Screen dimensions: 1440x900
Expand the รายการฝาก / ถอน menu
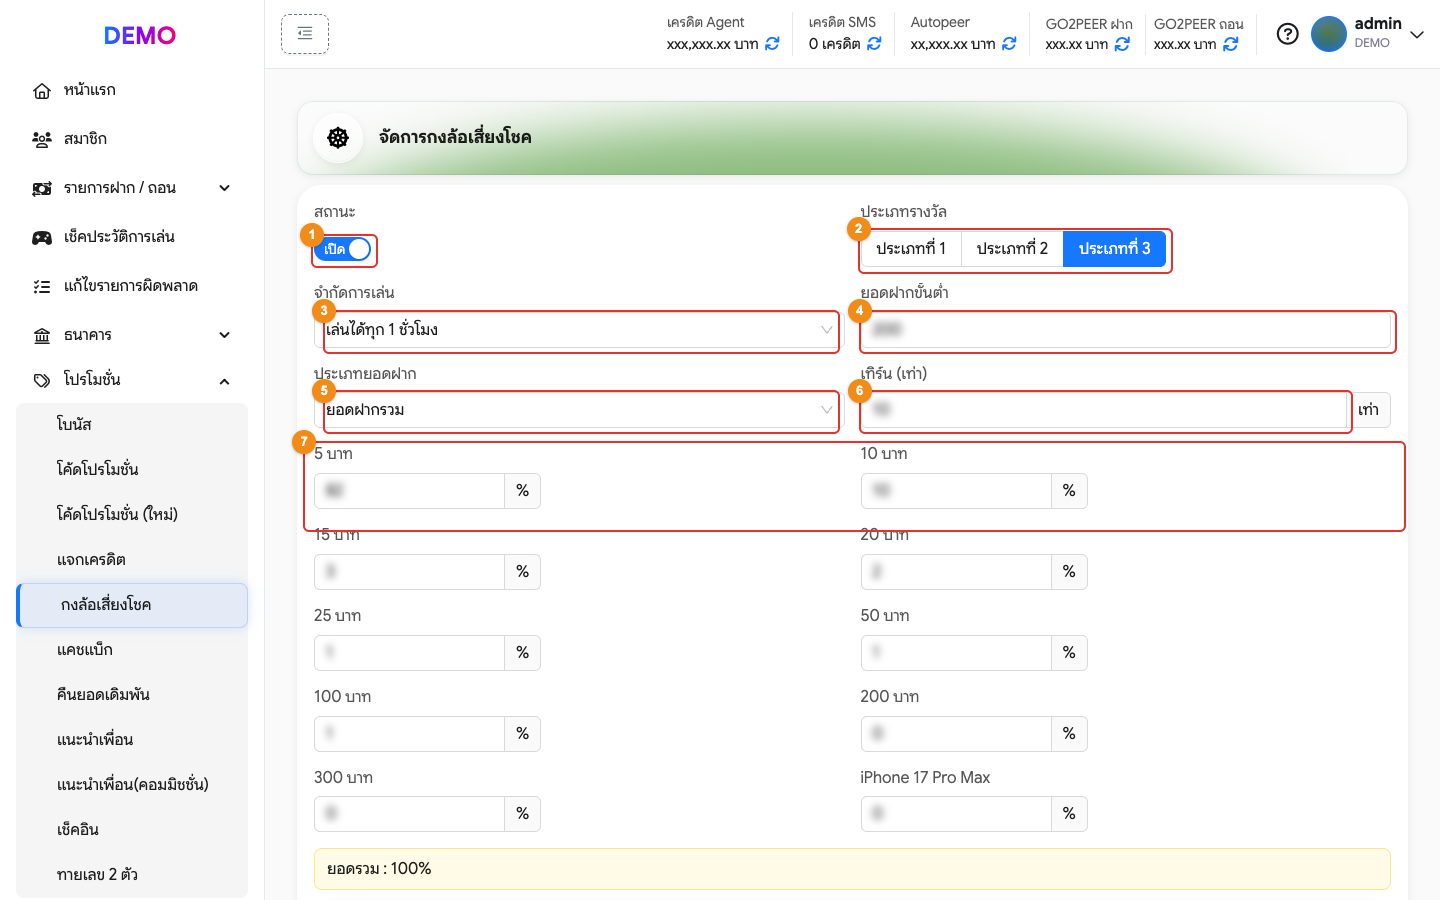tap(225, 188)
